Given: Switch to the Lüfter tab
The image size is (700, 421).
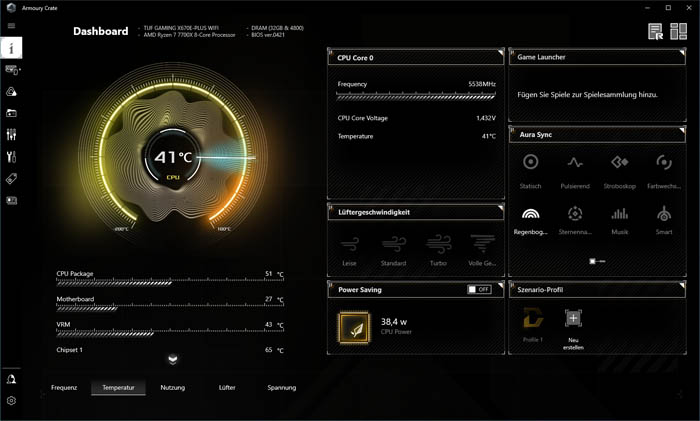Looking at the screenshot, I should tap(227, 388).
